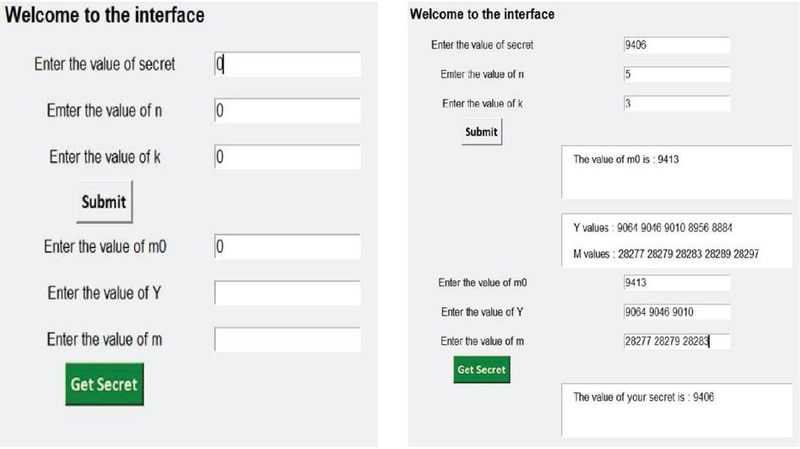Click the k field containing 3
Viewport: 800px width, 449px height.
coord(675,103)
